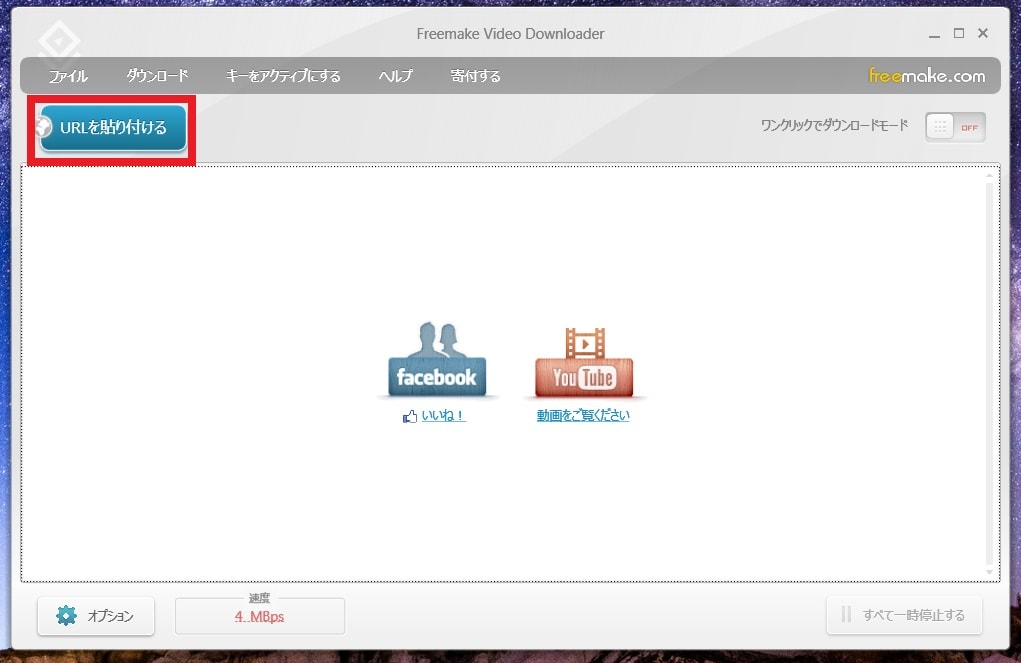Open the ダウンロード menu
The width and height of the screenshot is (1021, 663).
(x=157, y=76)
